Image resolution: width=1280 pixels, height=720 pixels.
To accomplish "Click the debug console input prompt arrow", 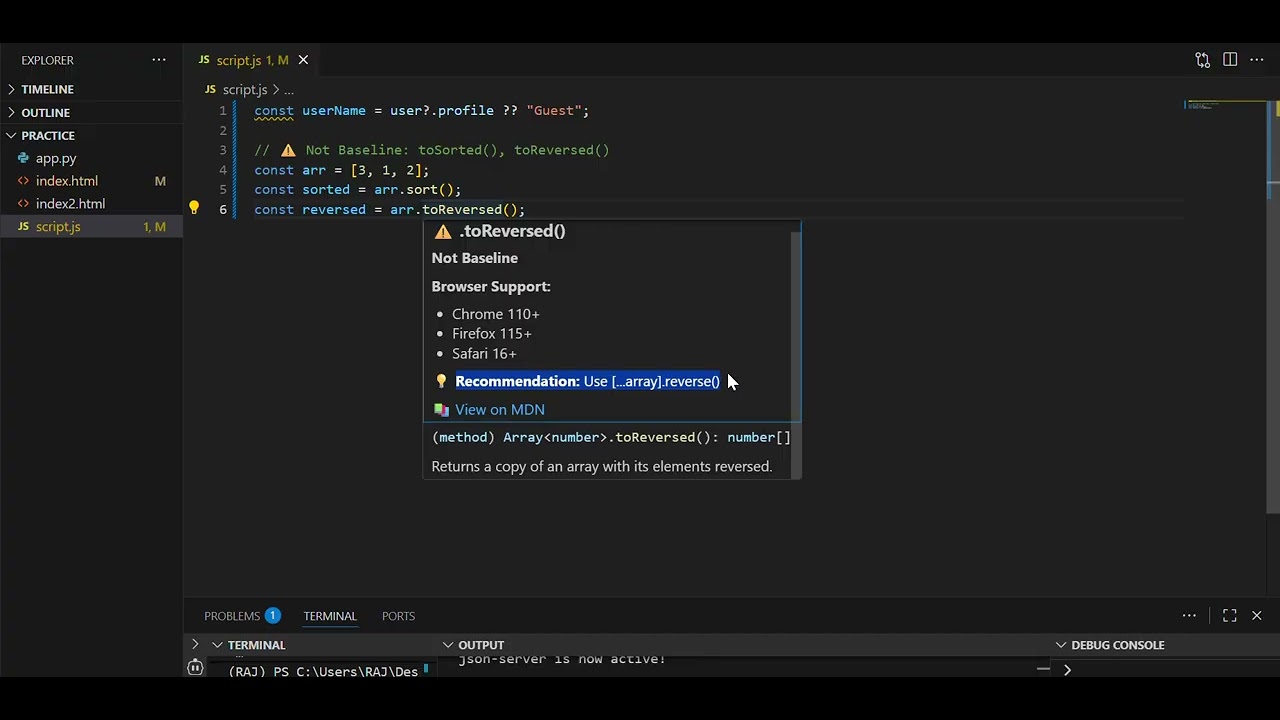I will [x=1067, y=670].
